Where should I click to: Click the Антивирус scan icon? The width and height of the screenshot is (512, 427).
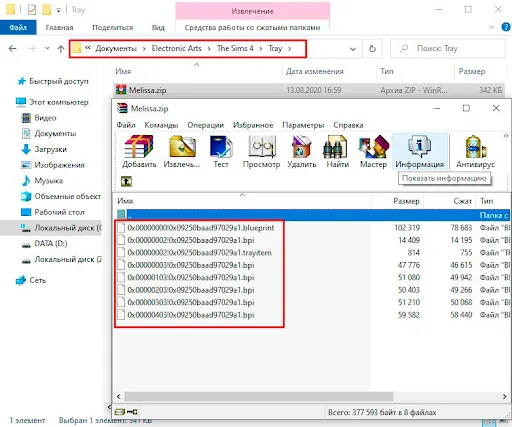click(x=476, y=151)
